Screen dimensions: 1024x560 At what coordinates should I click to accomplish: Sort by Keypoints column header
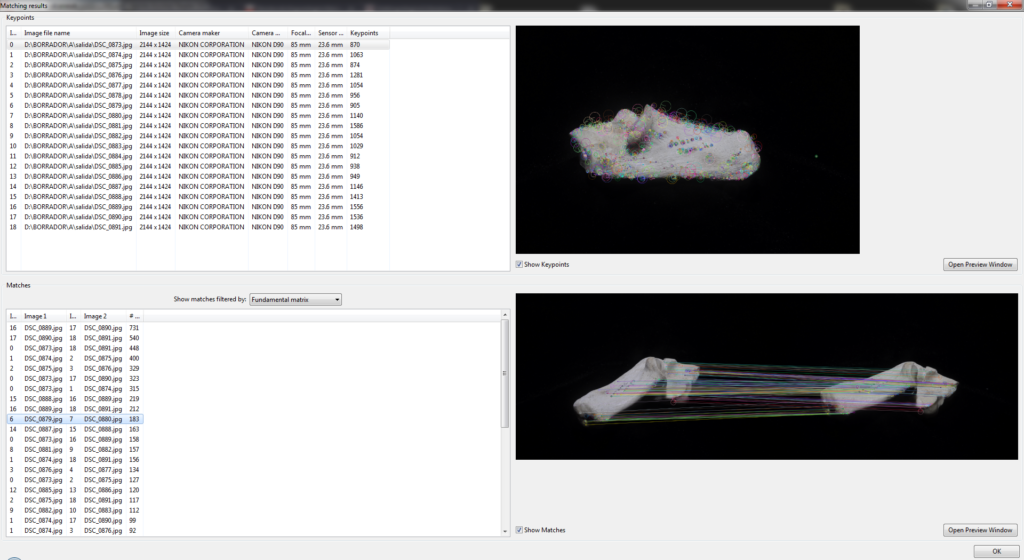pos(365,33)
